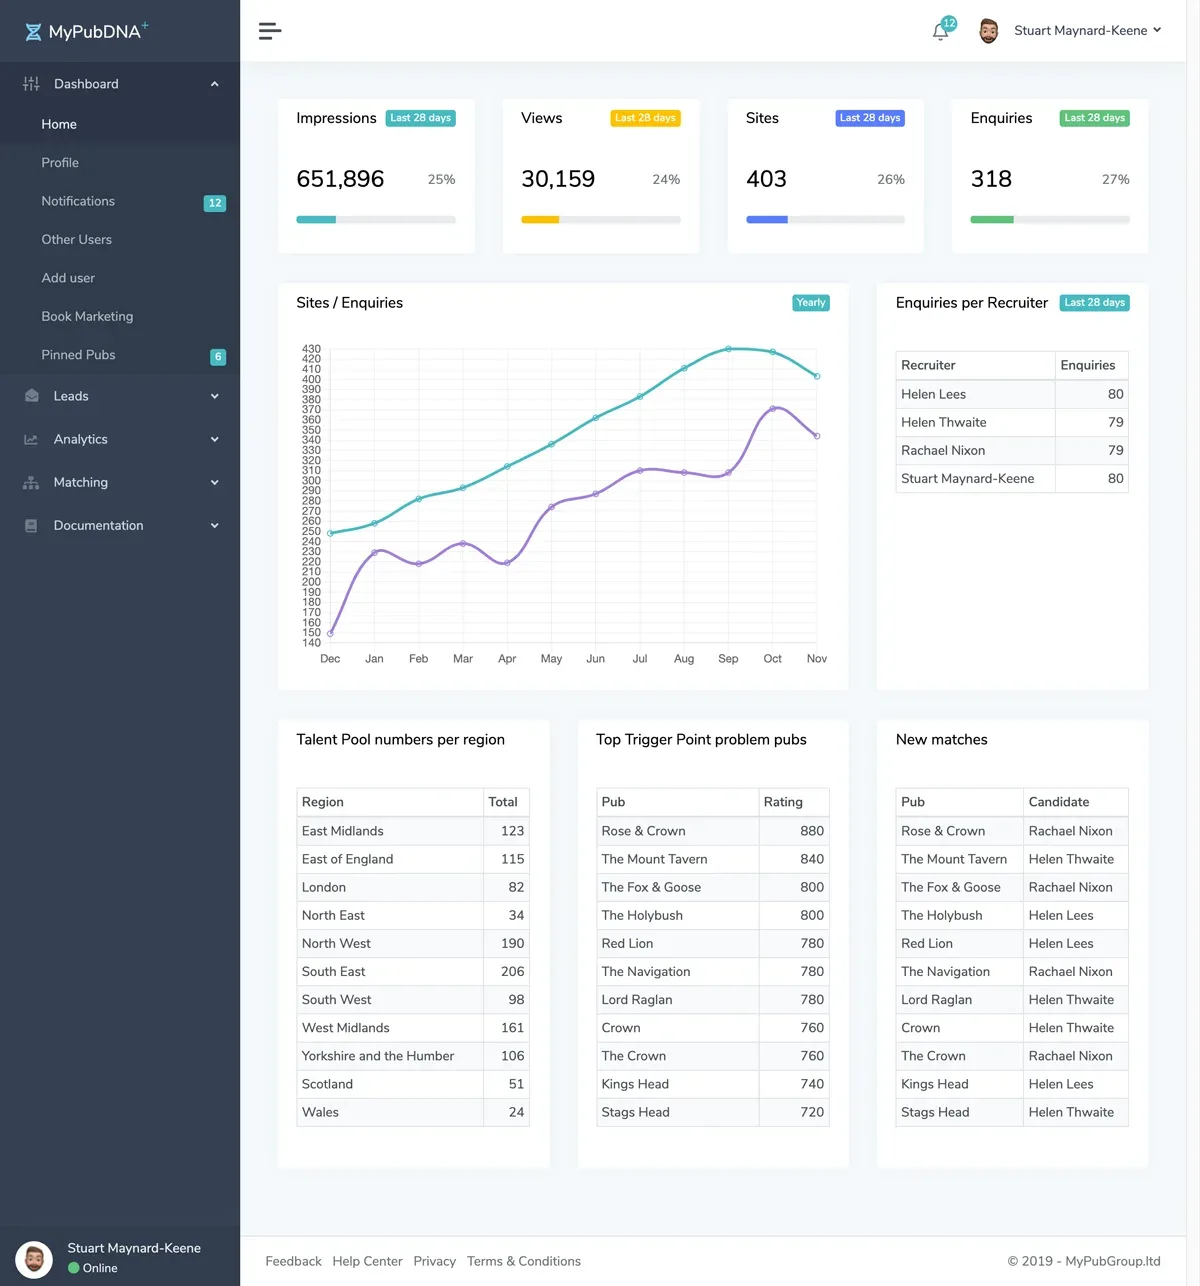
Task: Click the purple line point at Dec
Action: [330, 633]
